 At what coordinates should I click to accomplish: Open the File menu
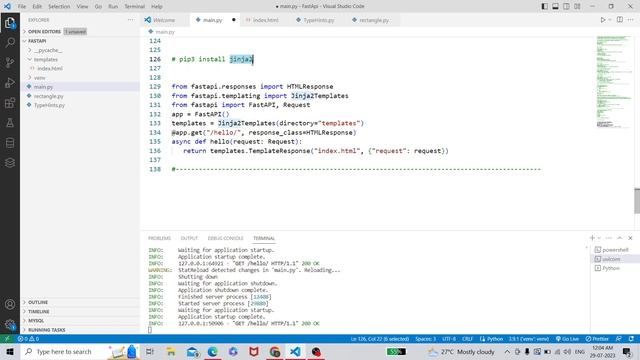tap(22, 7)
